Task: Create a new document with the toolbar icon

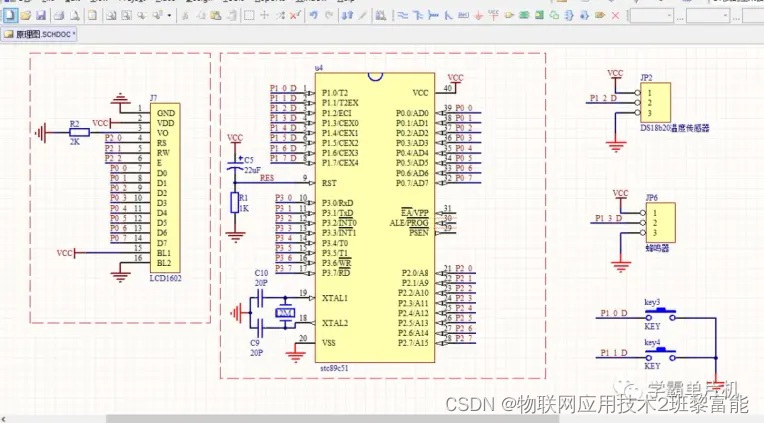Action: click(x=10, y=16)
